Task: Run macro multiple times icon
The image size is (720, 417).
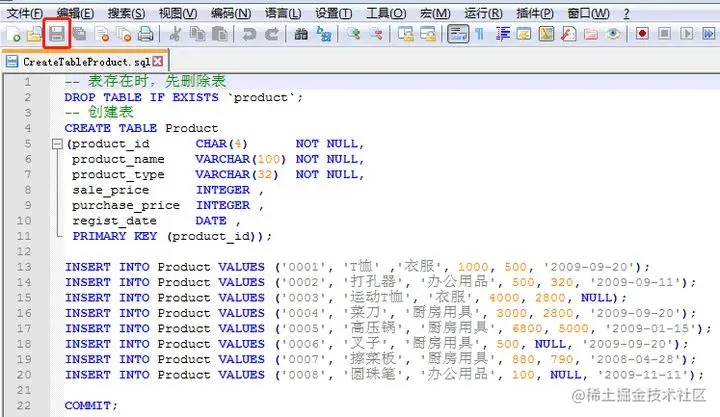Action: click(x=709, y=34)
